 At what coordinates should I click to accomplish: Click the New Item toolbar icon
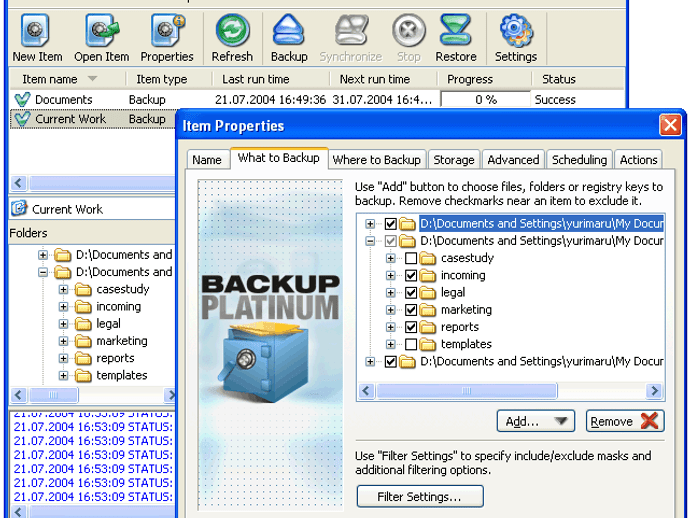(x=35, y=30)
